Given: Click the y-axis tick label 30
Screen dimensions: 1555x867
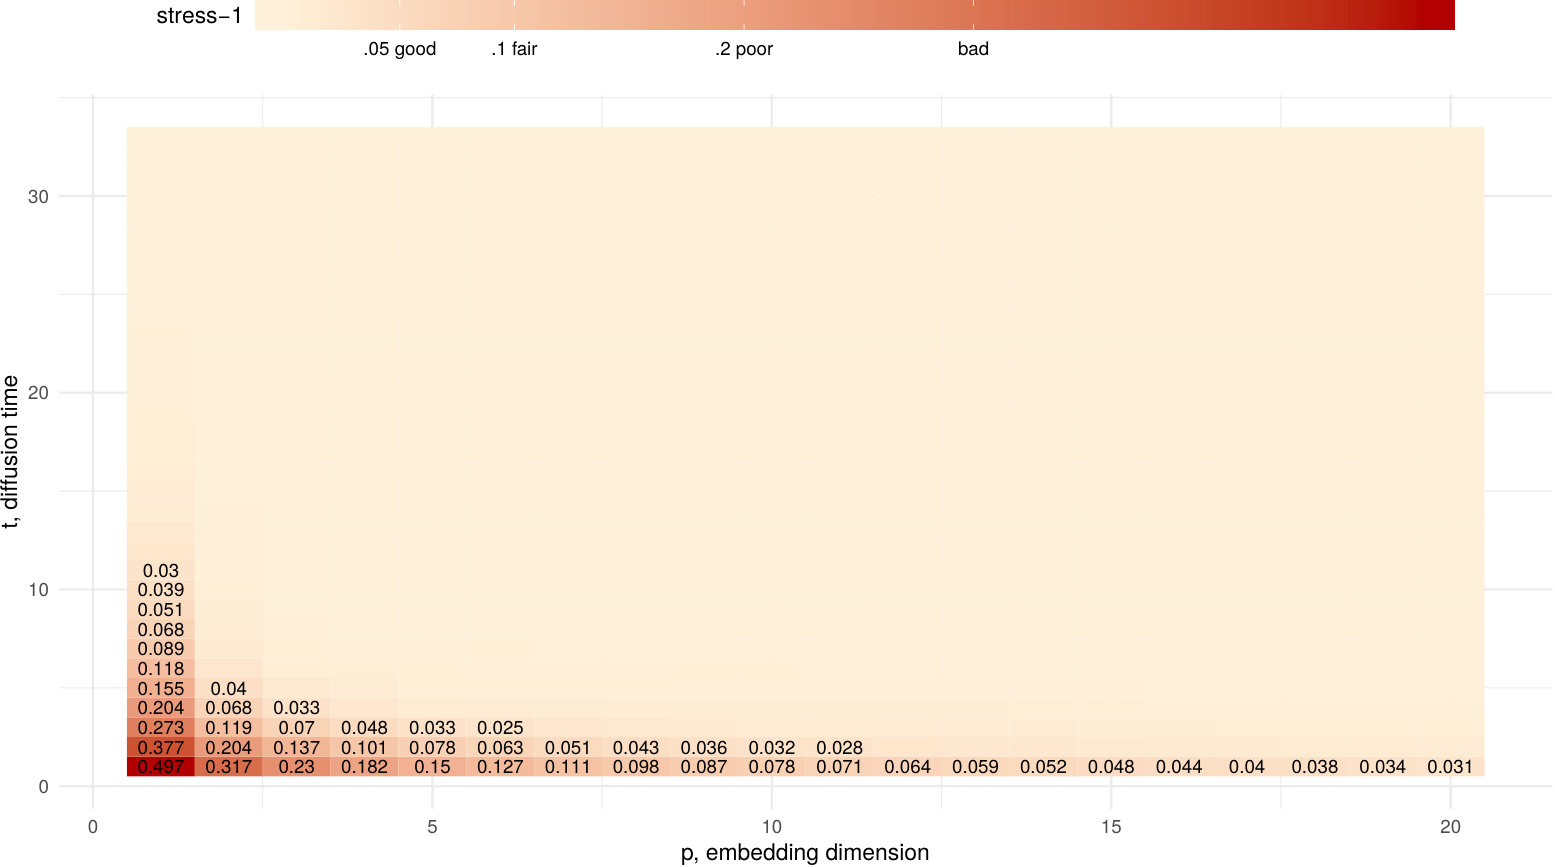Looking at the screenshot, I should click(x=38, y=197).
